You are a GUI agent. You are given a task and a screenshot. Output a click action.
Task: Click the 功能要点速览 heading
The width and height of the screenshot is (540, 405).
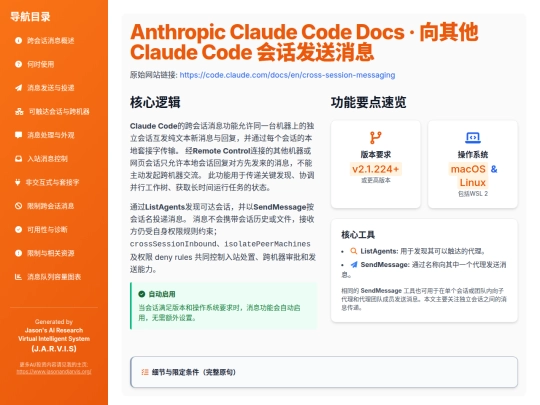[x=368, y=102]
